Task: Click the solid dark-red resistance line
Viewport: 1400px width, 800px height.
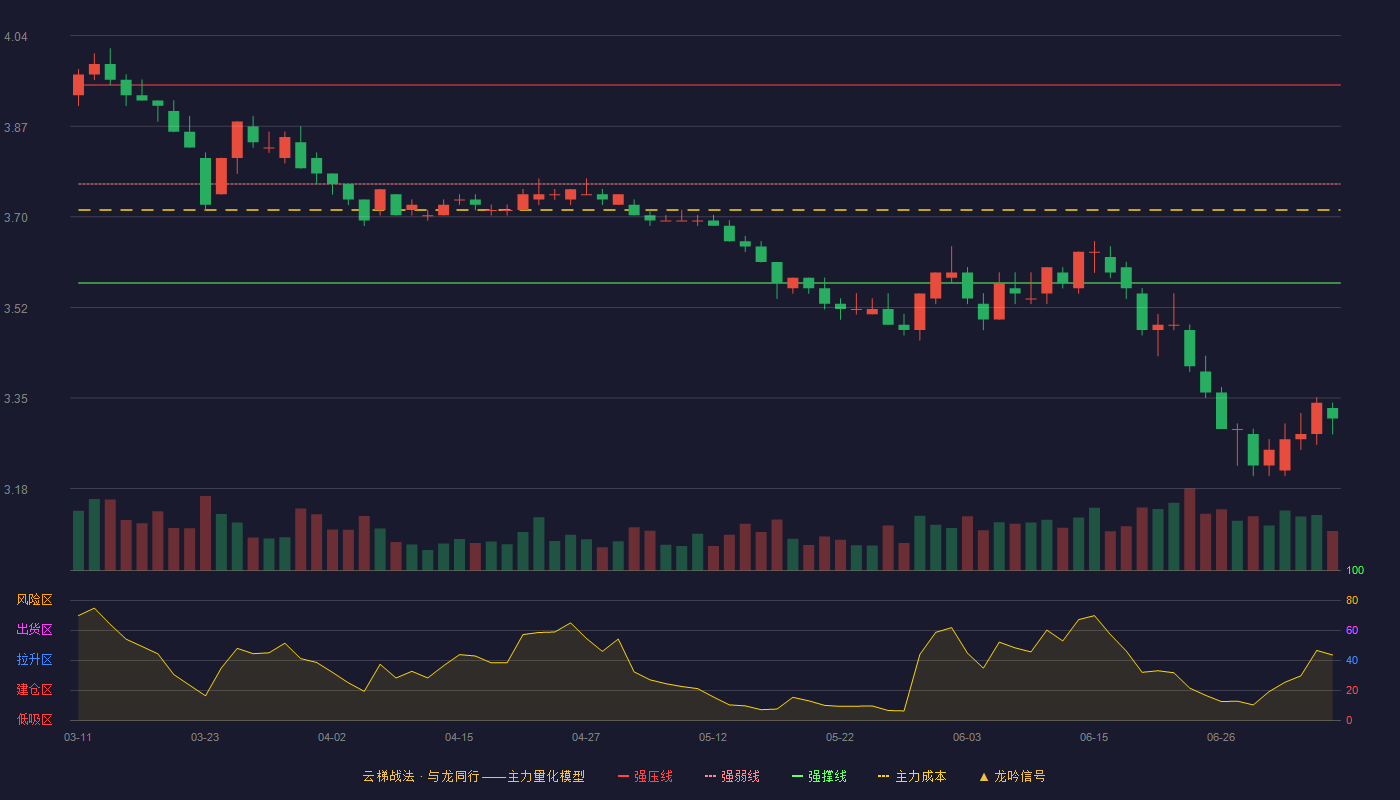Action: click(x=709, y=85)
